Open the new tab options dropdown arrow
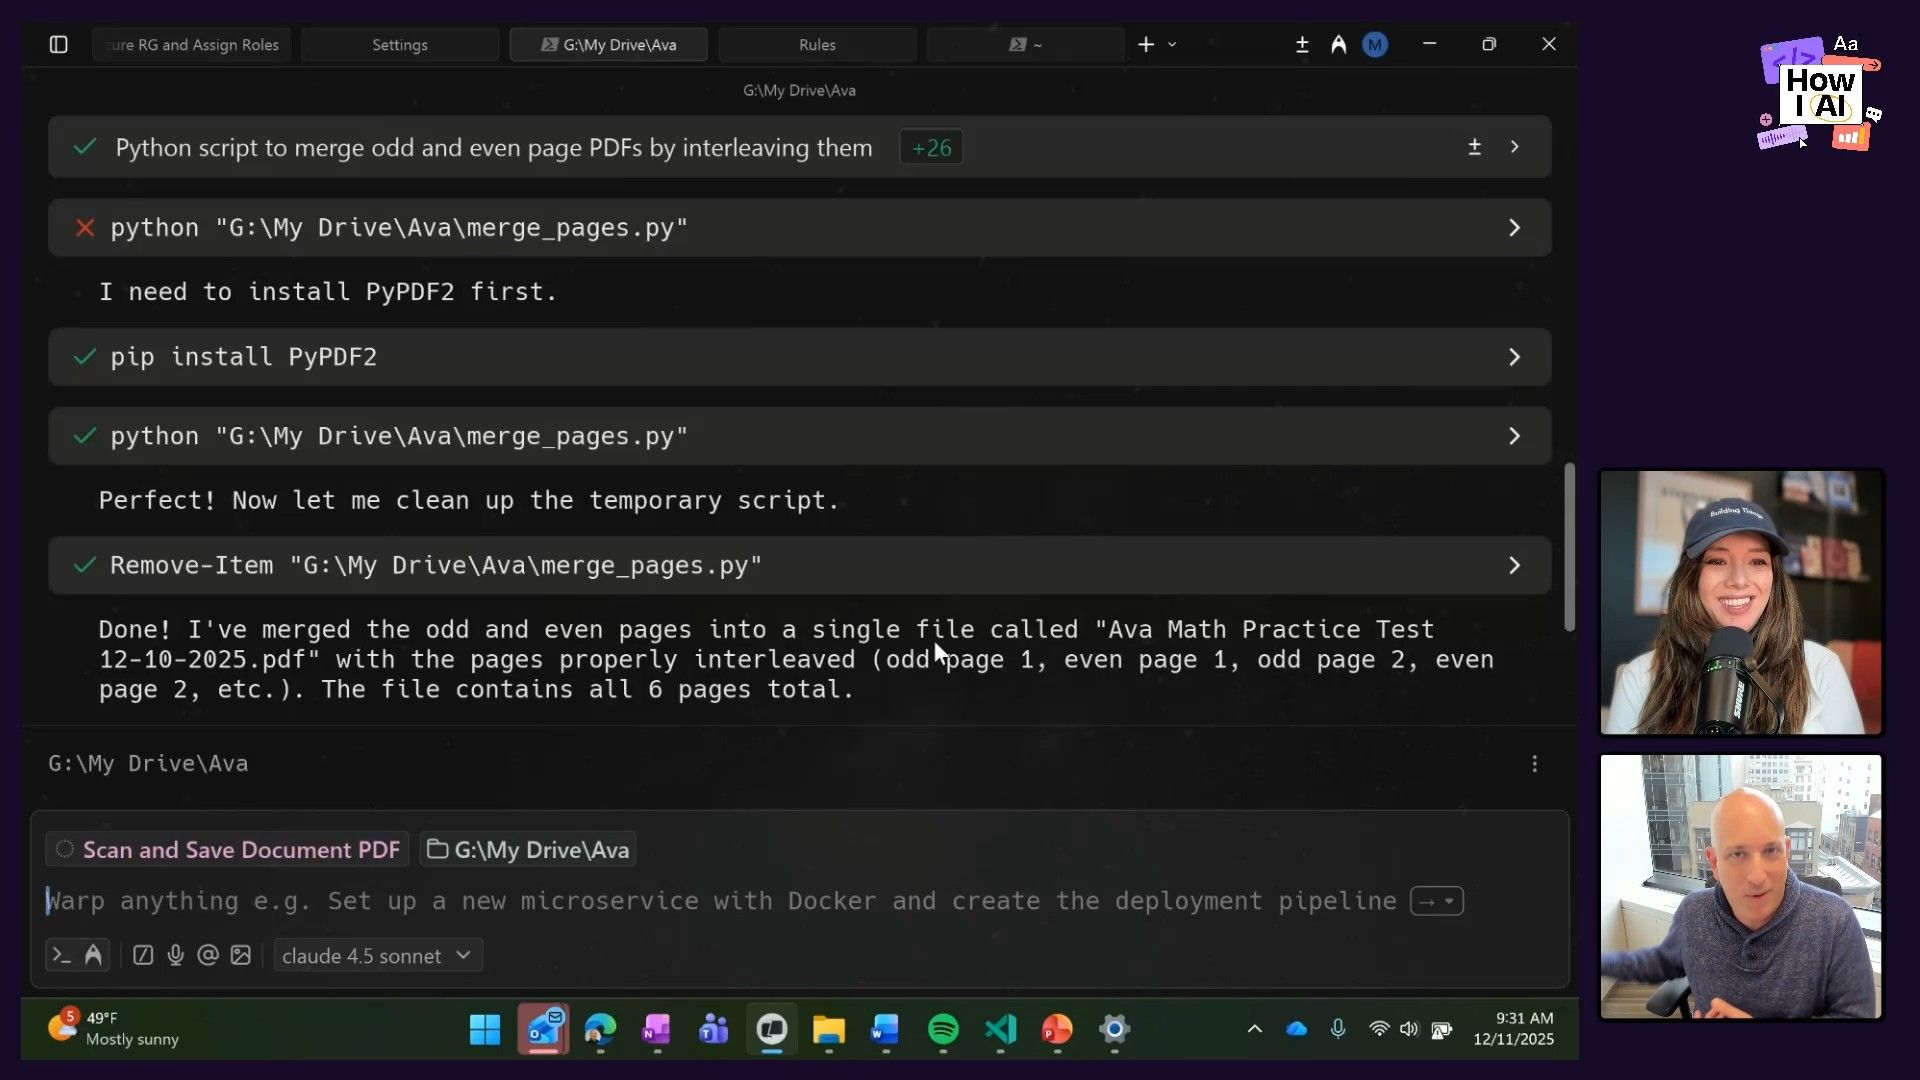The image size is (1920, 1080). pos(1172,44)
